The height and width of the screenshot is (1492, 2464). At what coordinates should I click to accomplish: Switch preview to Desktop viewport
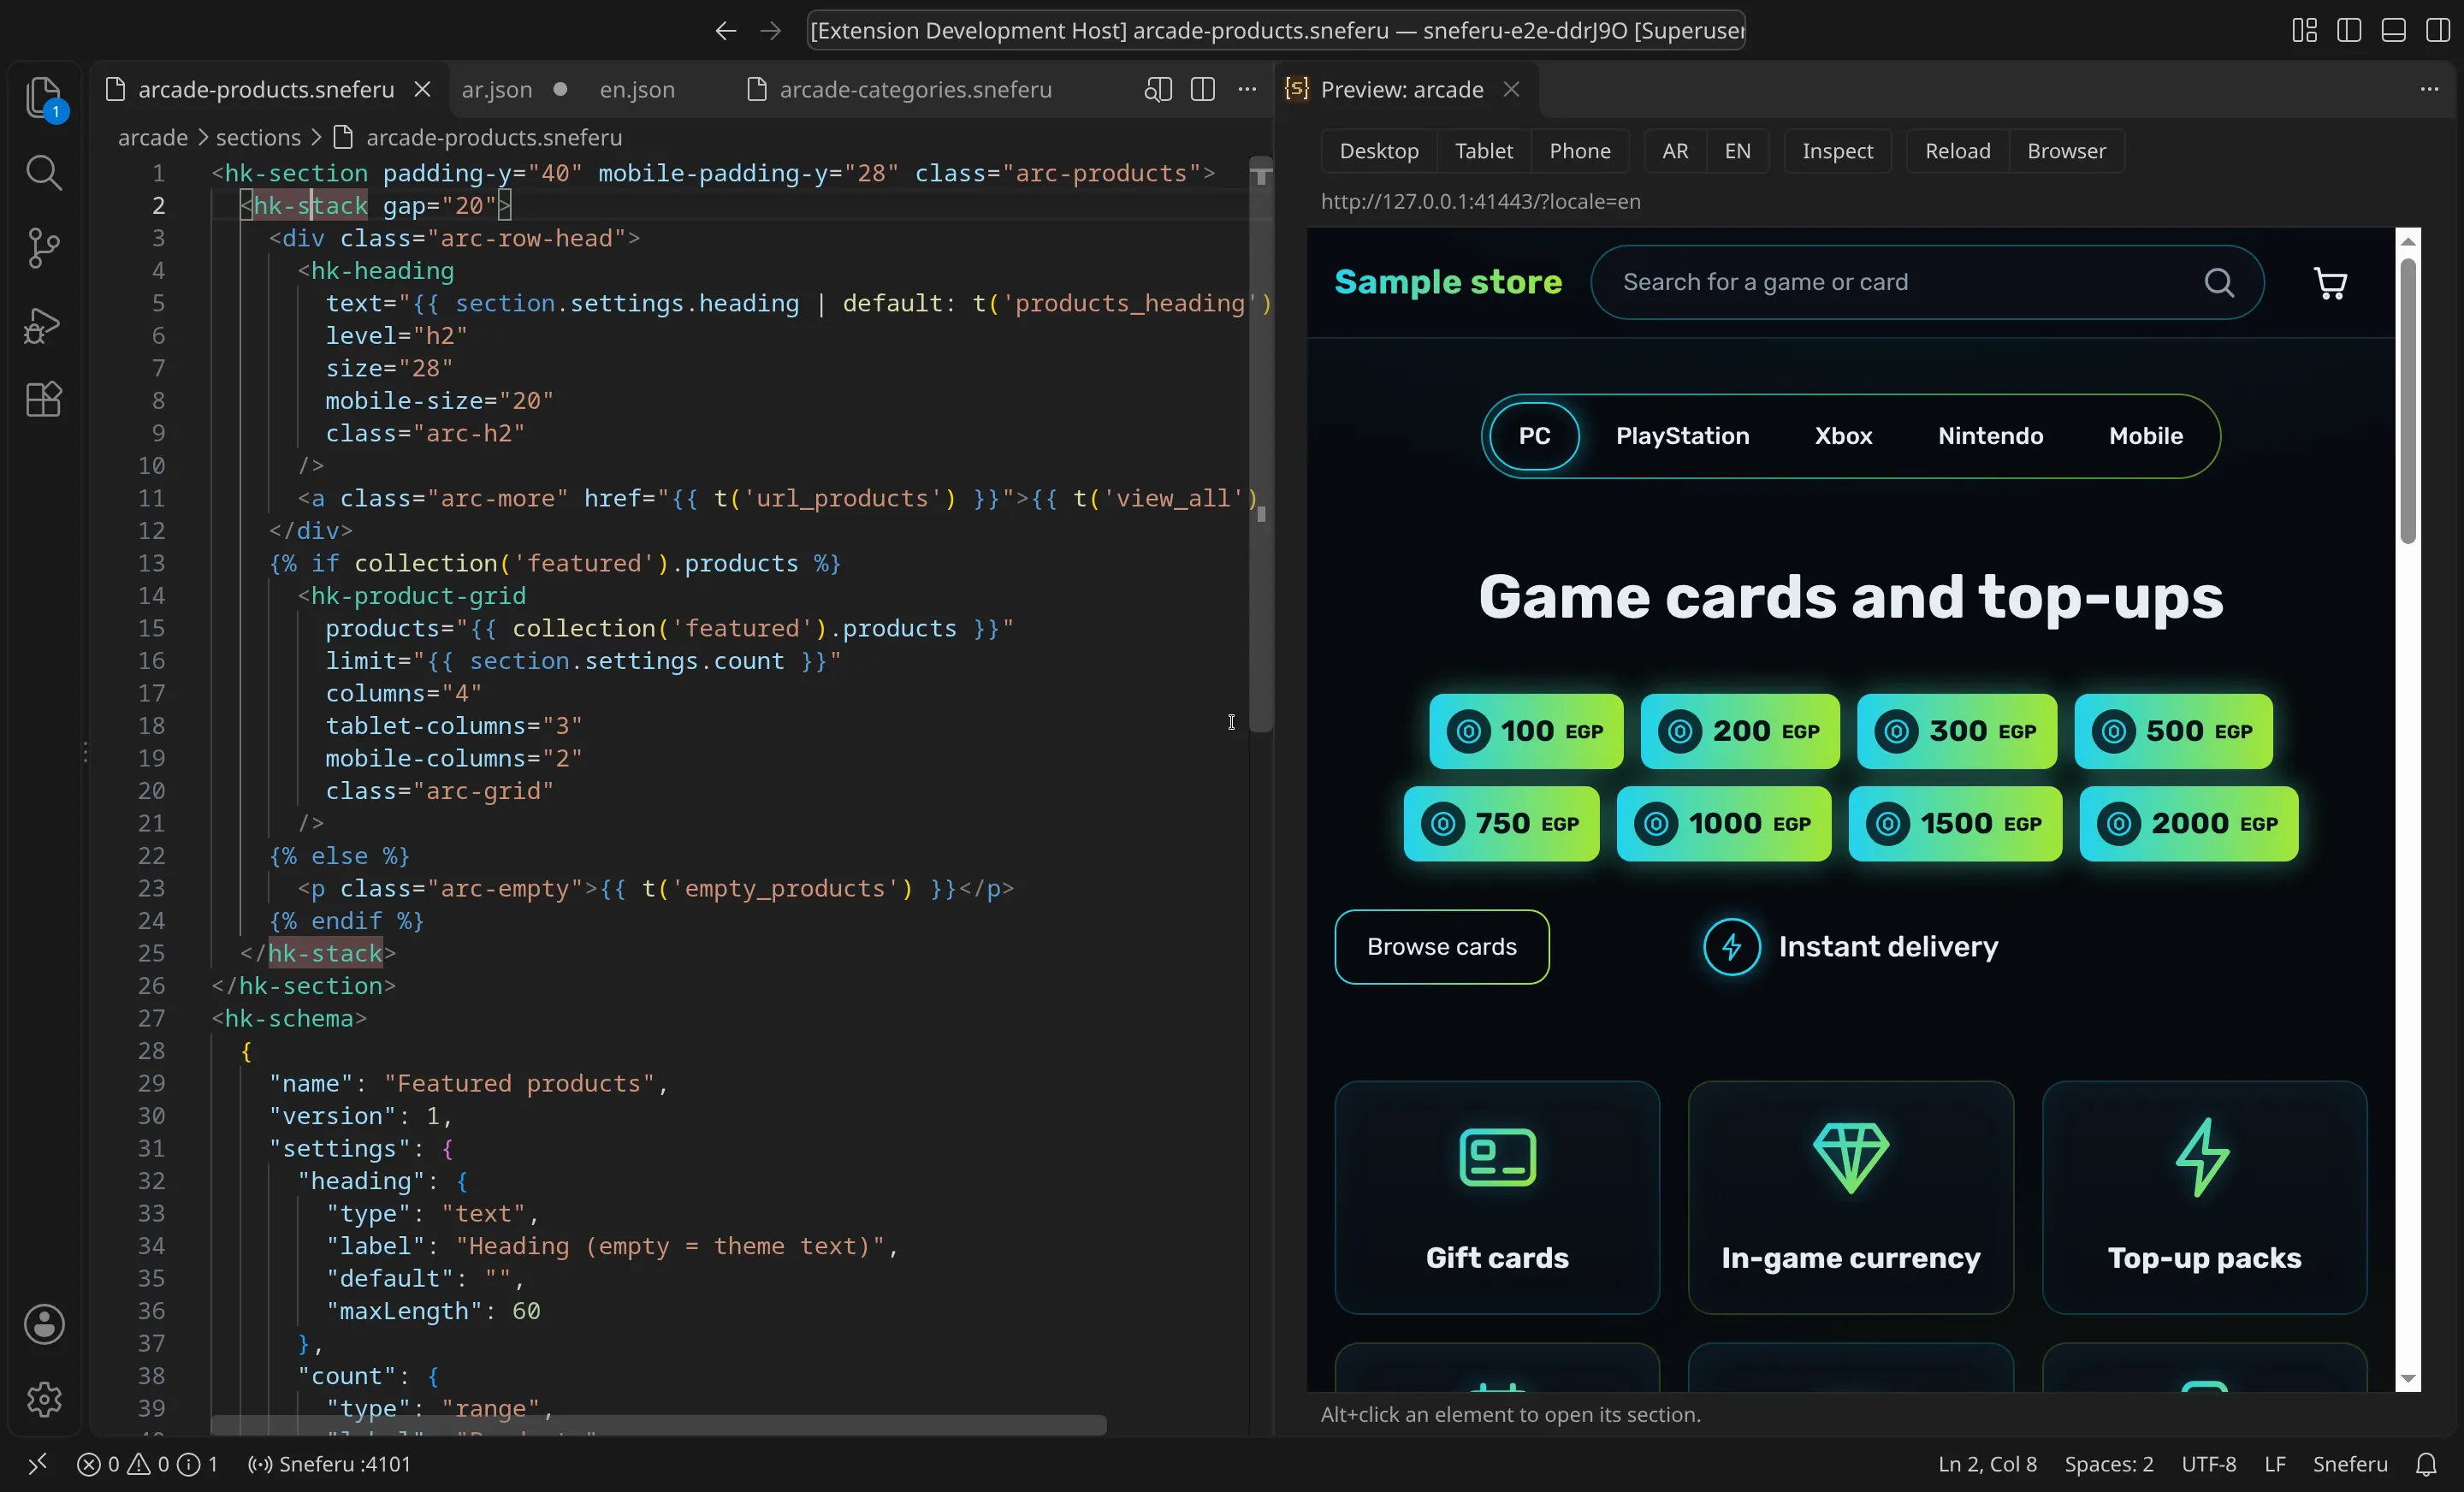[x=1379, y=151]
